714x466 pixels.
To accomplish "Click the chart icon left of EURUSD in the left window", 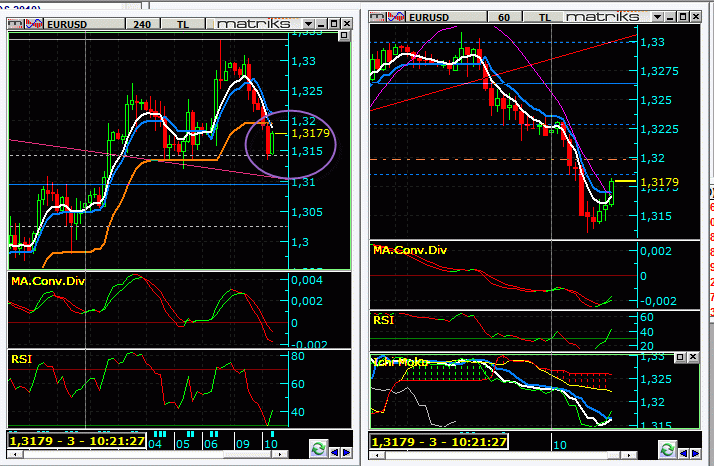I will pos(17,21).
